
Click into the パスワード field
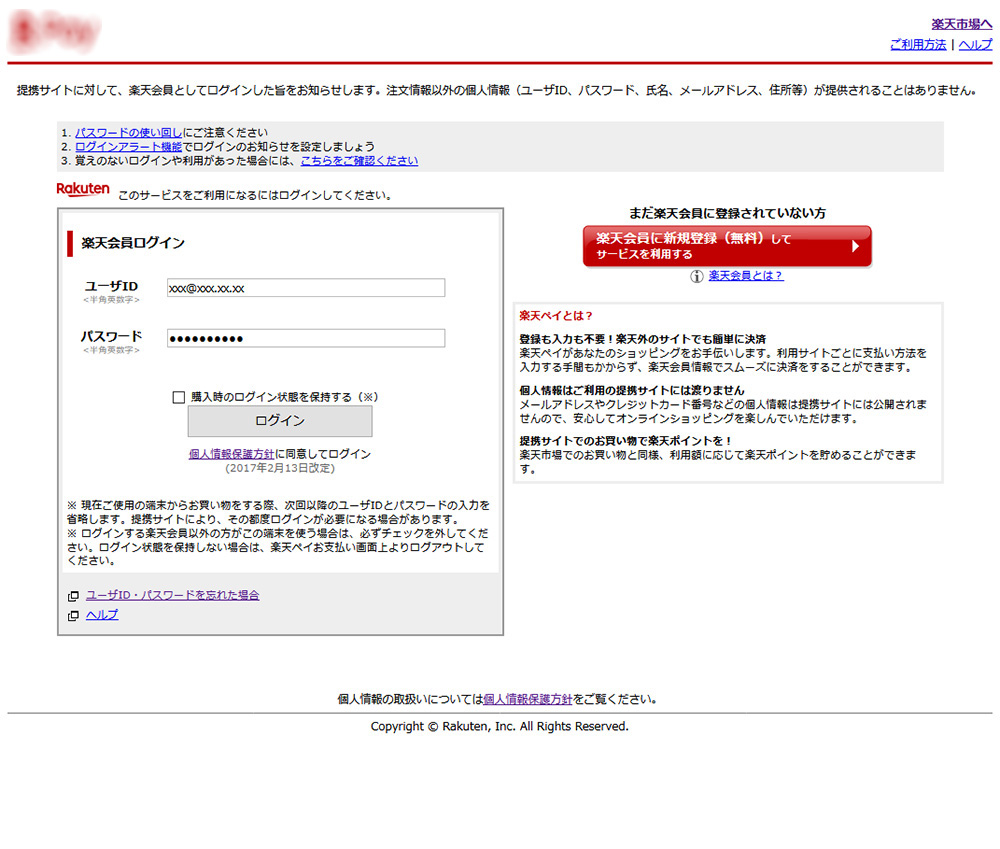305,338
